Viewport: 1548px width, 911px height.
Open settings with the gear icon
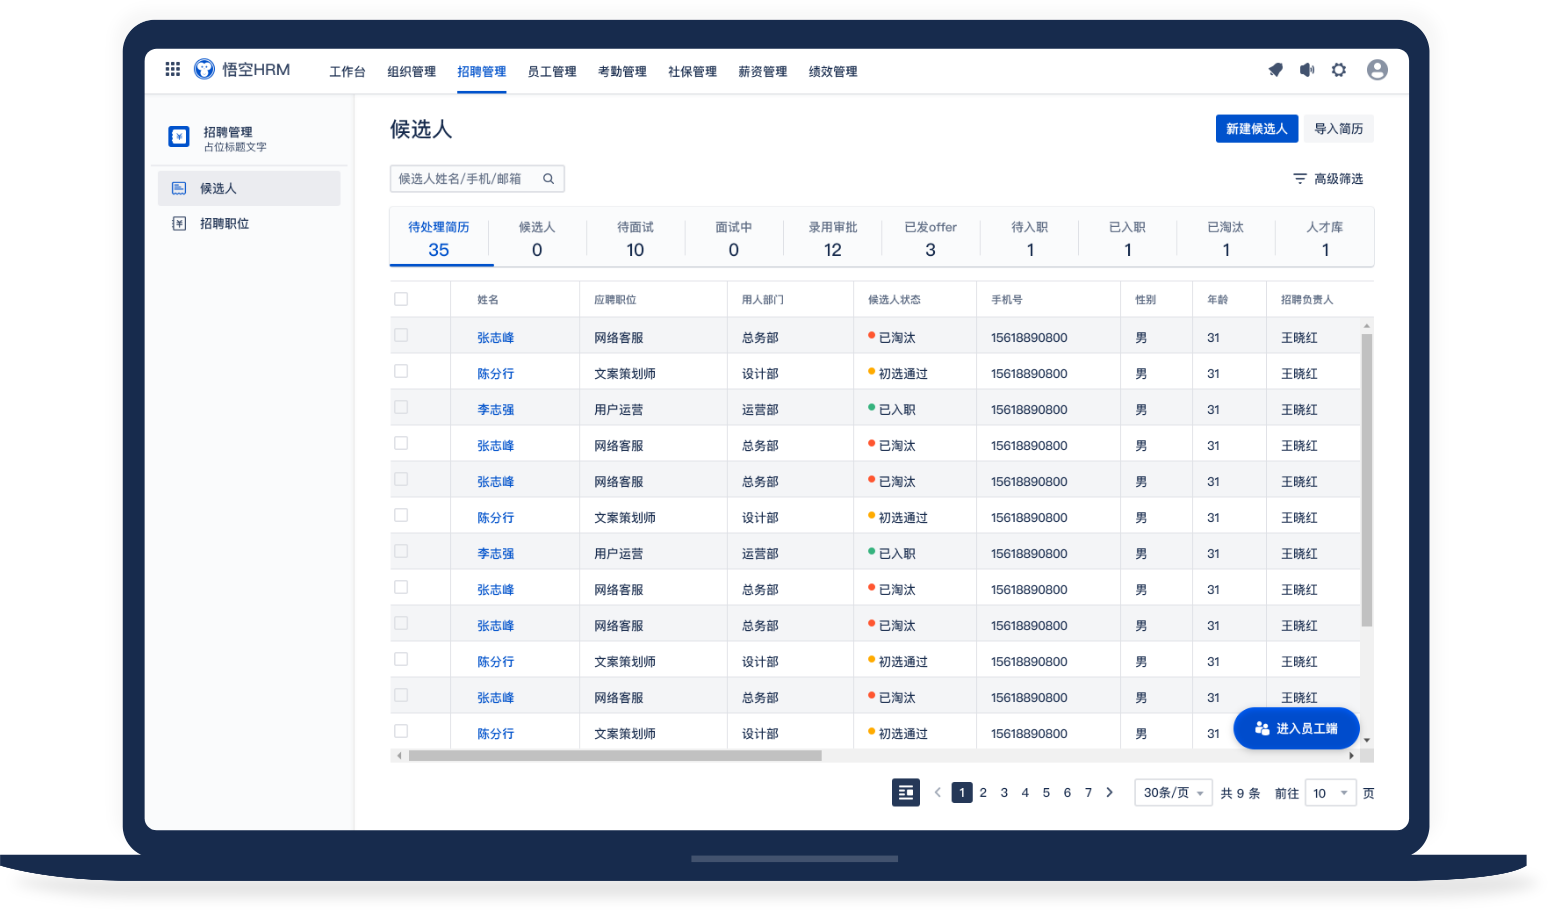(1339, 70)
